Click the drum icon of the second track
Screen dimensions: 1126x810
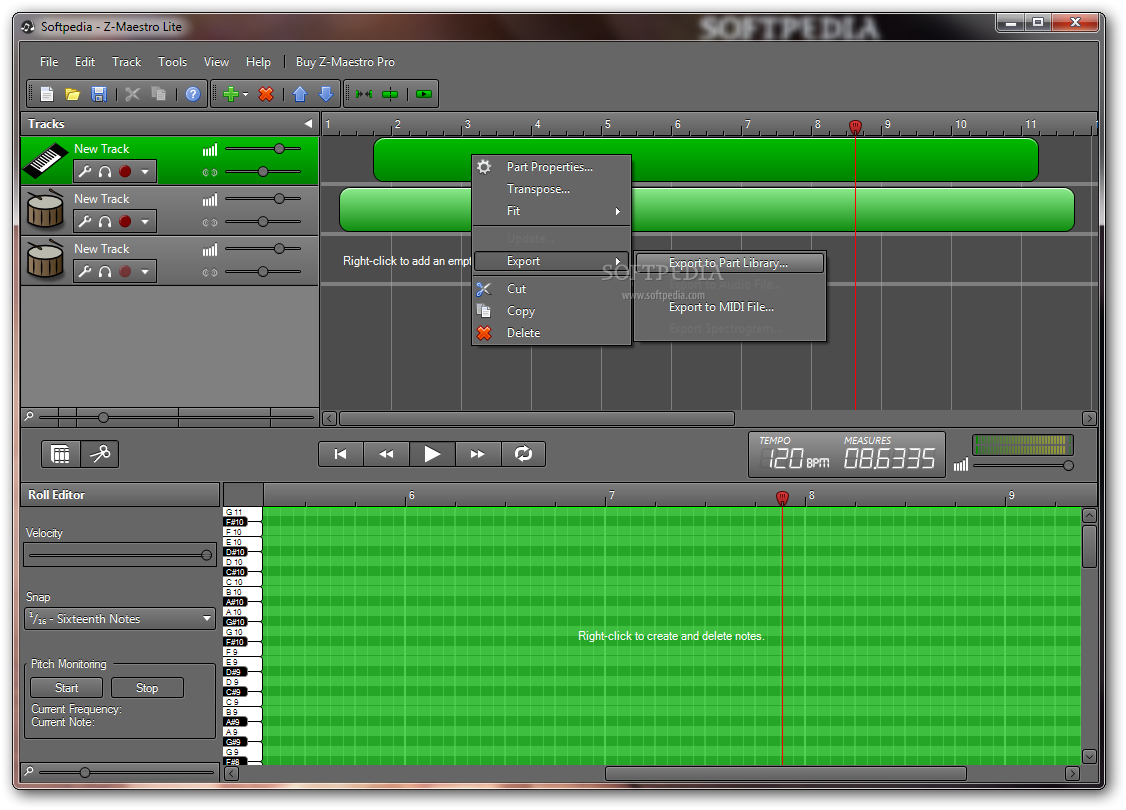coord(45,210)
